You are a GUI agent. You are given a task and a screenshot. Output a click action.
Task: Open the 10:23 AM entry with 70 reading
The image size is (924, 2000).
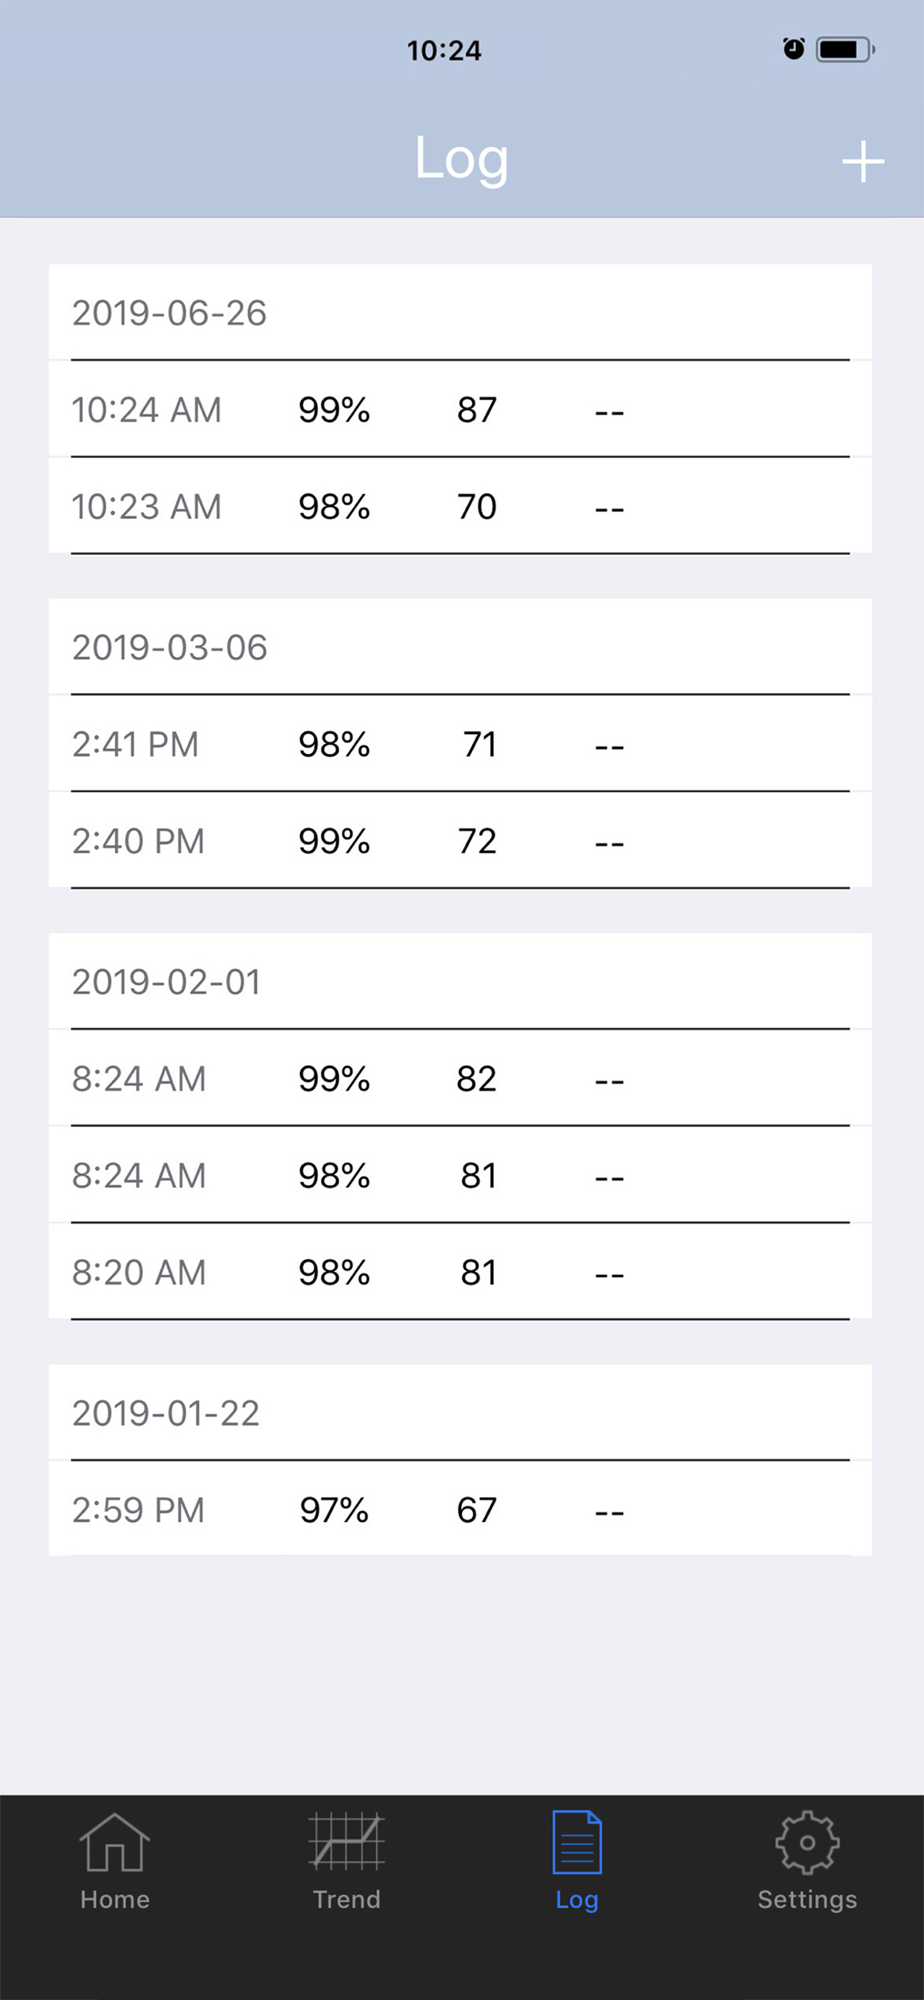(x=460, y=506)
